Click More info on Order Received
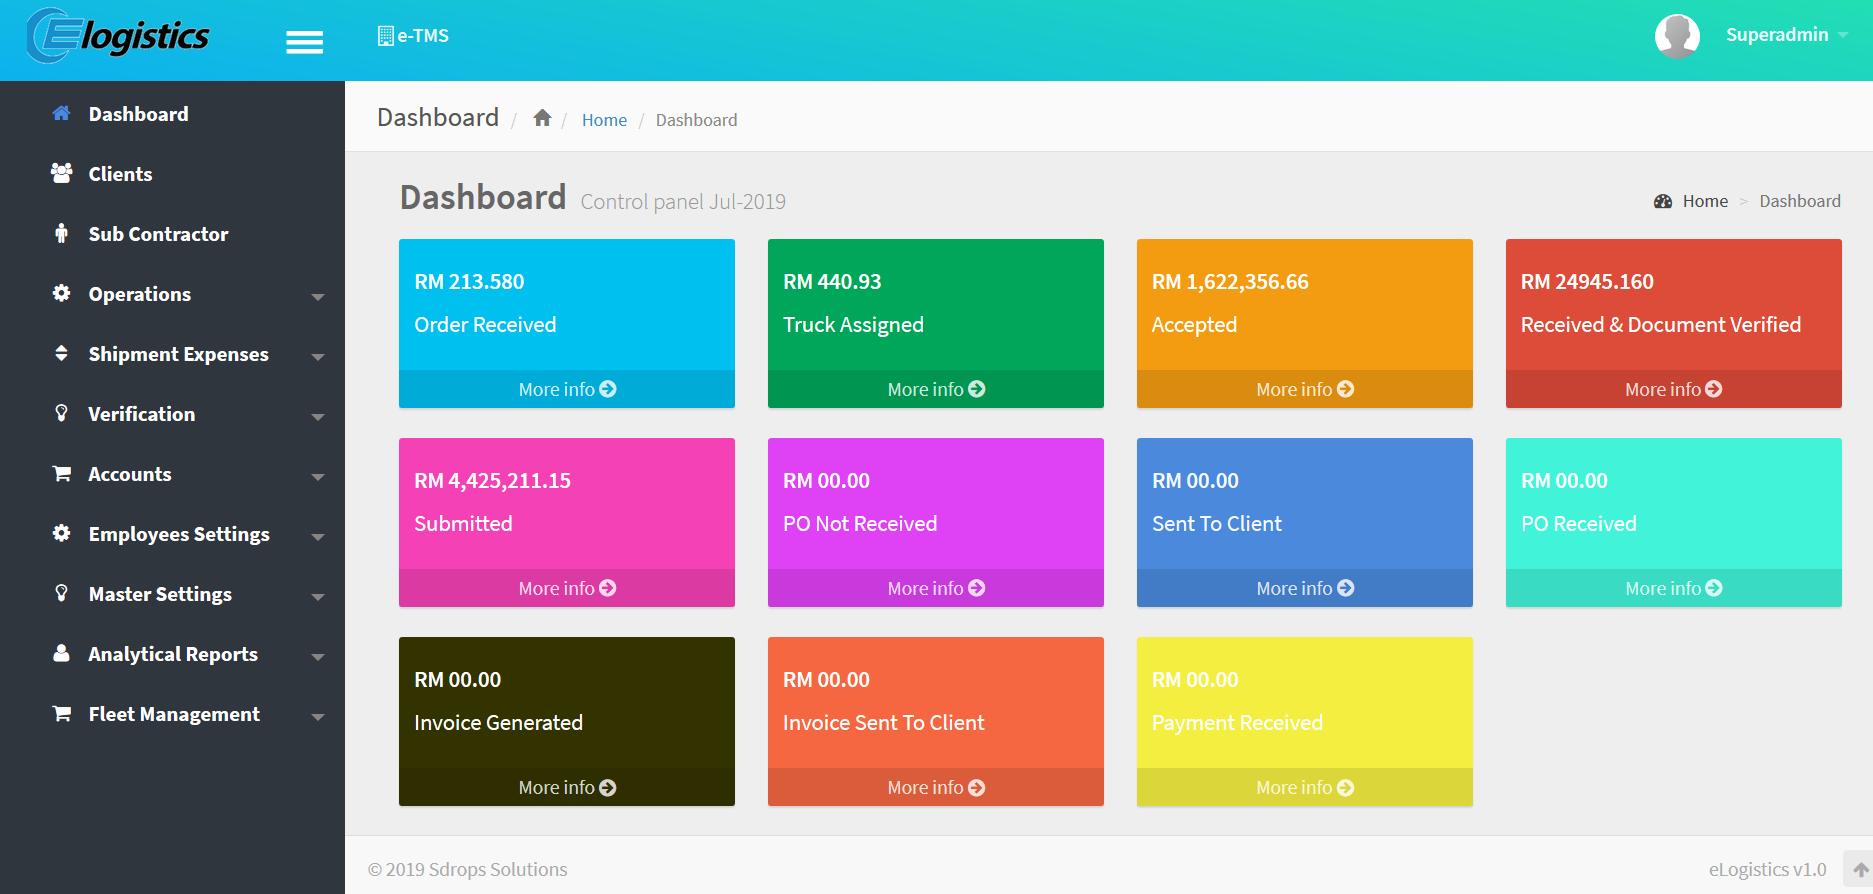1873x894 pixels. click(x=567, y=389)
